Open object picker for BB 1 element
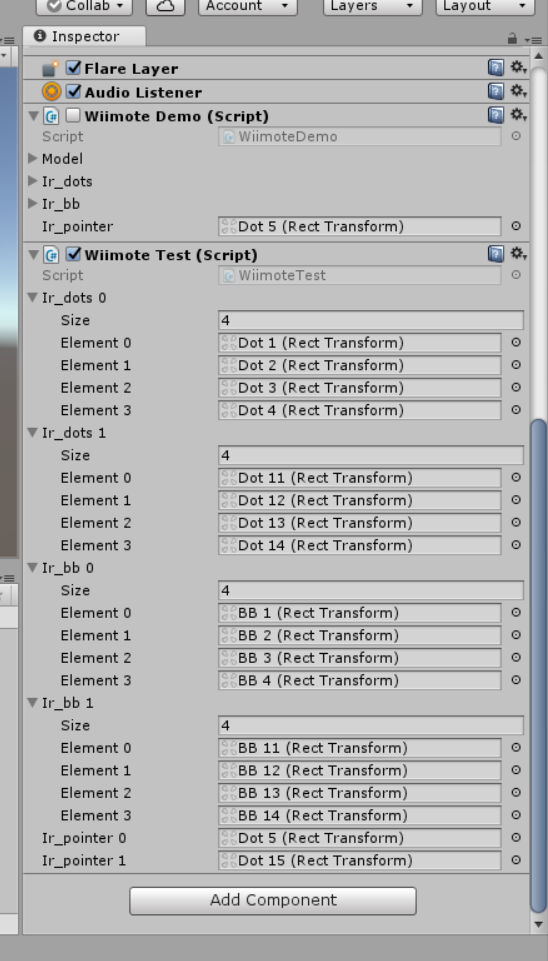Viewport: 548px width, 961px height. [x=516, y=612]
